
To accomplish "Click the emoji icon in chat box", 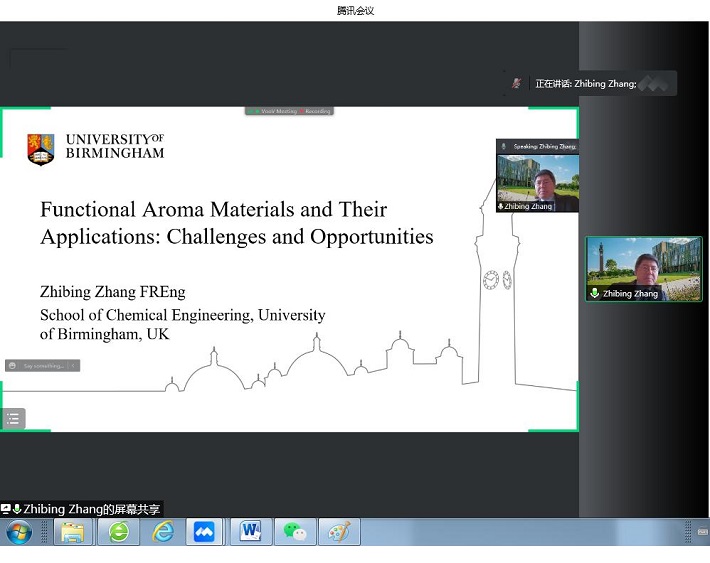I will (x=12, y=366).
